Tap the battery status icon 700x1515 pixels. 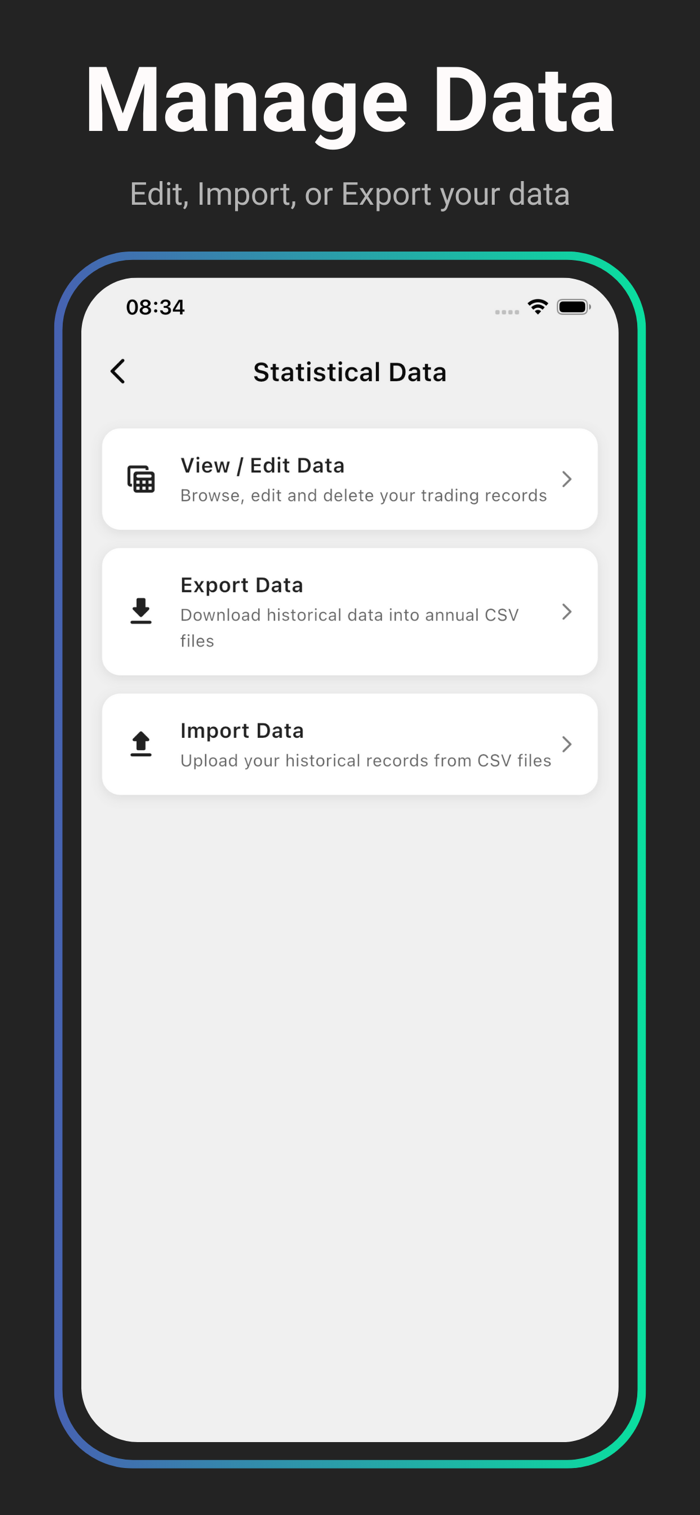pos(574,307)
